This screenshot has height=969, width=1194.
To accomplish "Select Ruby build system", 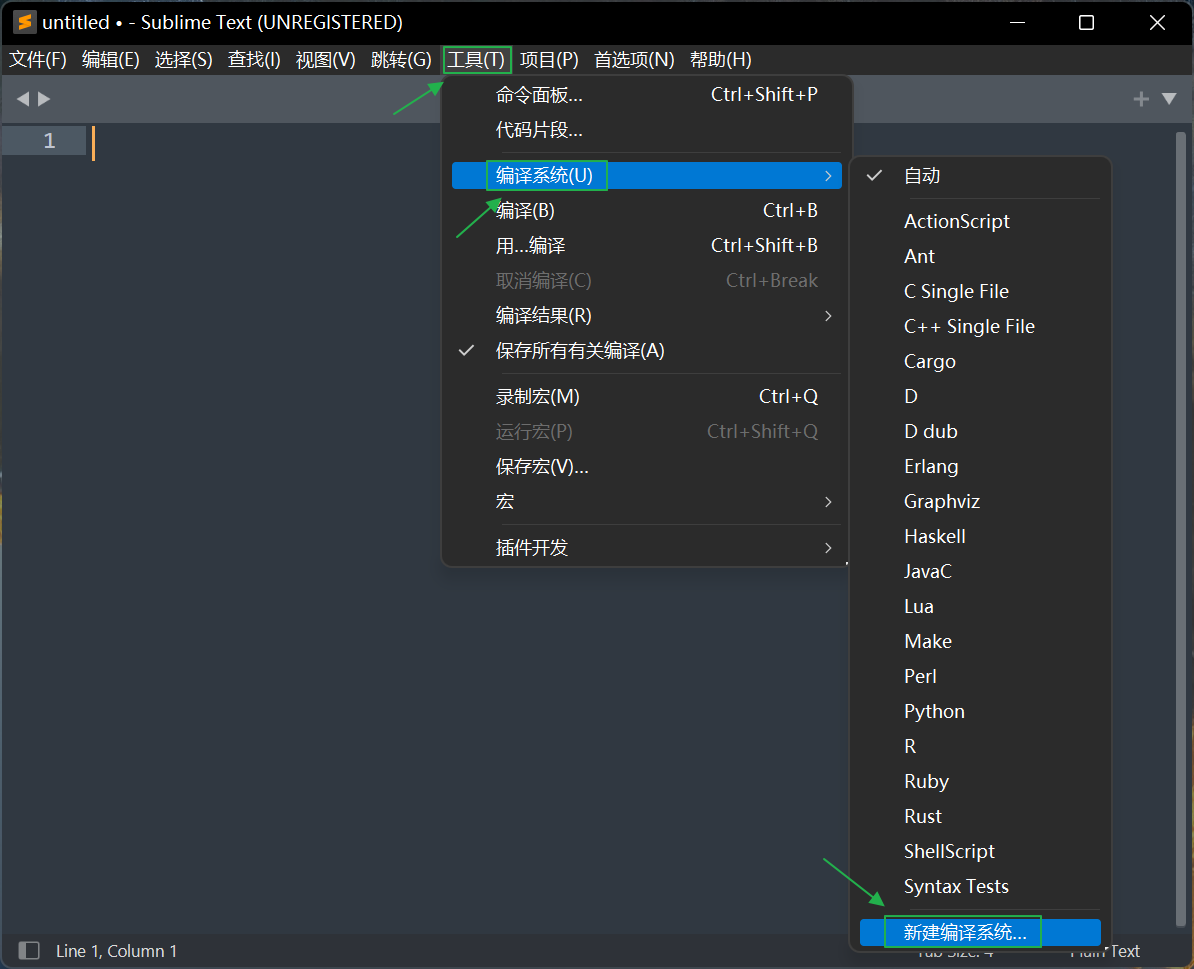I will click(x=980, y=782).
